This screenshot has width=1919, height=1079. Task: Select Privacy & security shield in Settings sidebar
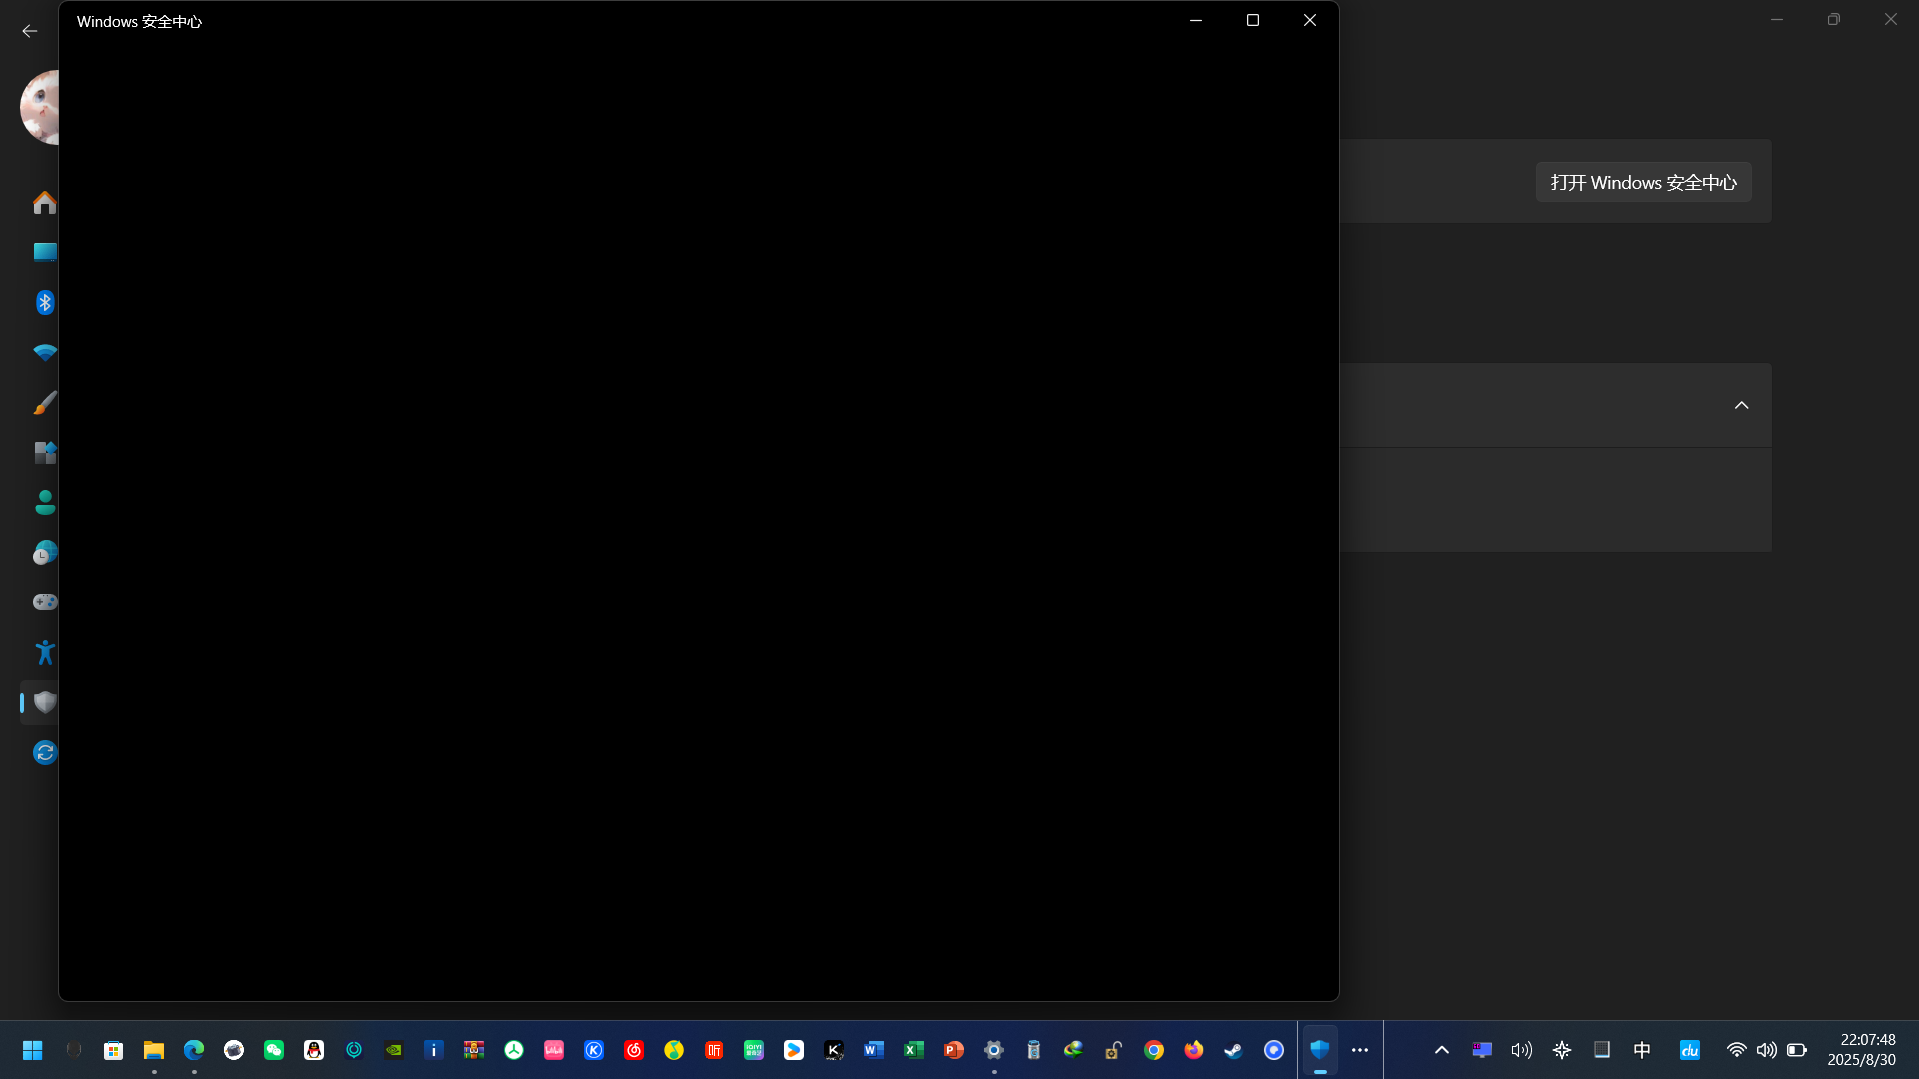(x=44, y=702)
